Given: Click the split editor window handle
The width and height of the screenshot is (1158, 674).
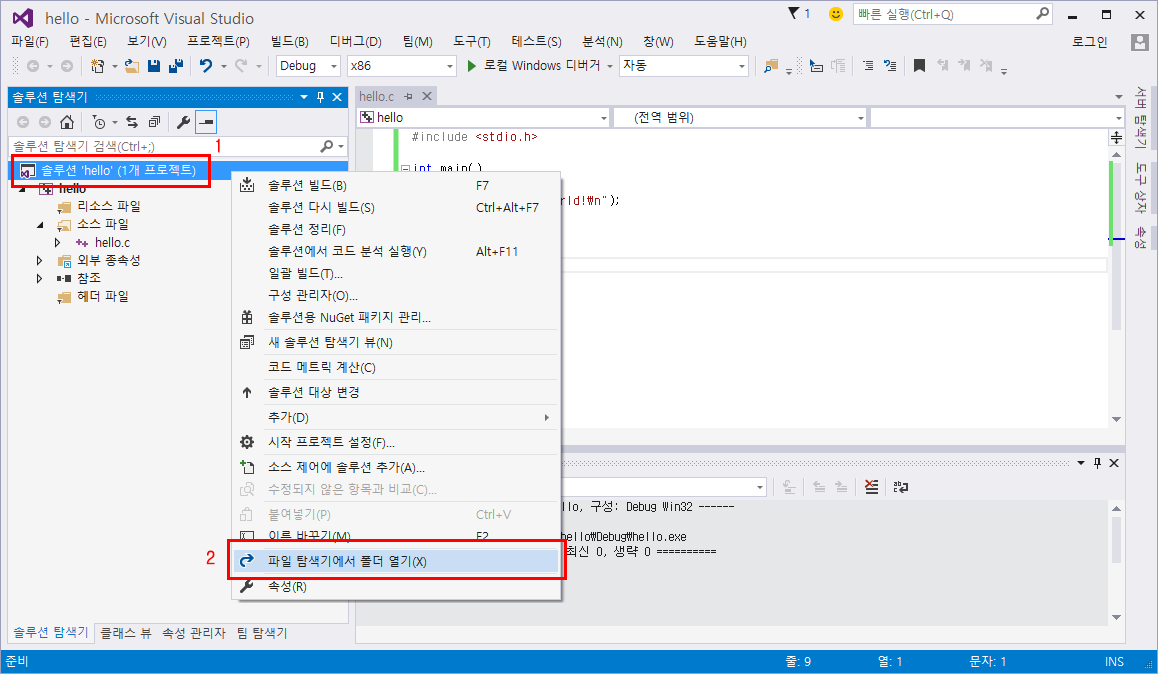Looking at the screenshot, I should [x=1117, y=137].
